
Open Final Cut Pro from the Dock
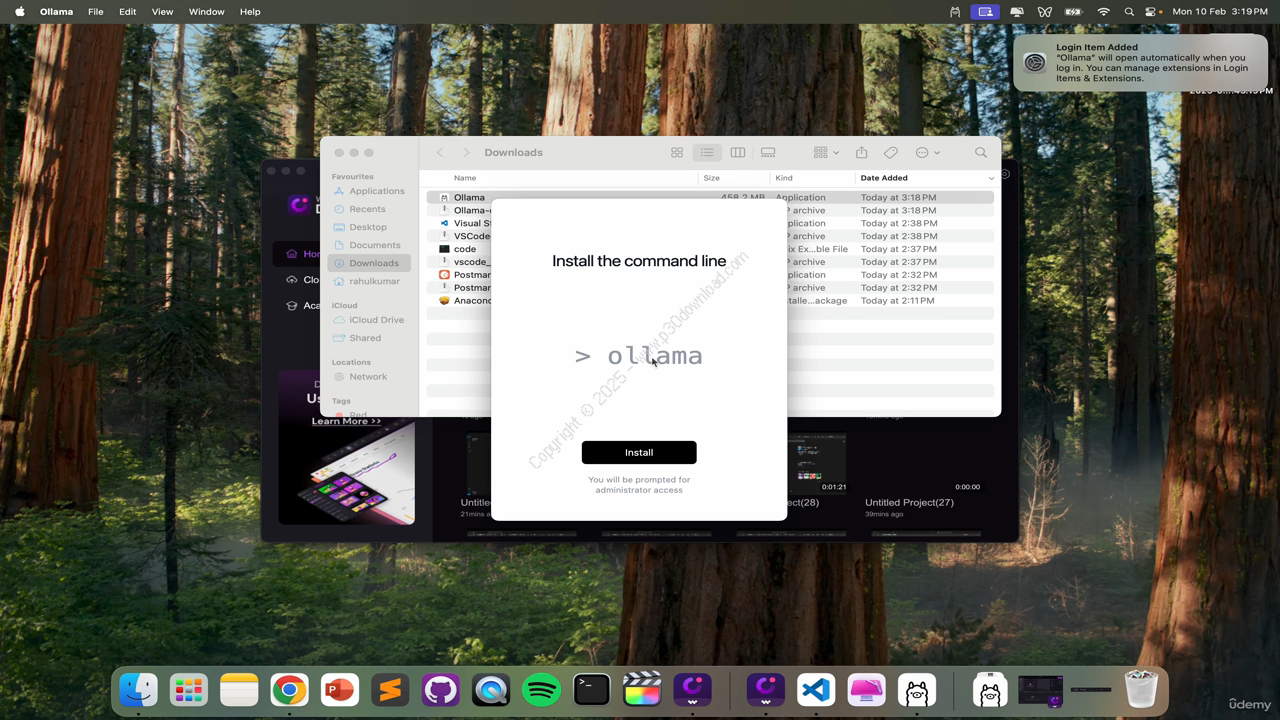(x=642, y=690)
